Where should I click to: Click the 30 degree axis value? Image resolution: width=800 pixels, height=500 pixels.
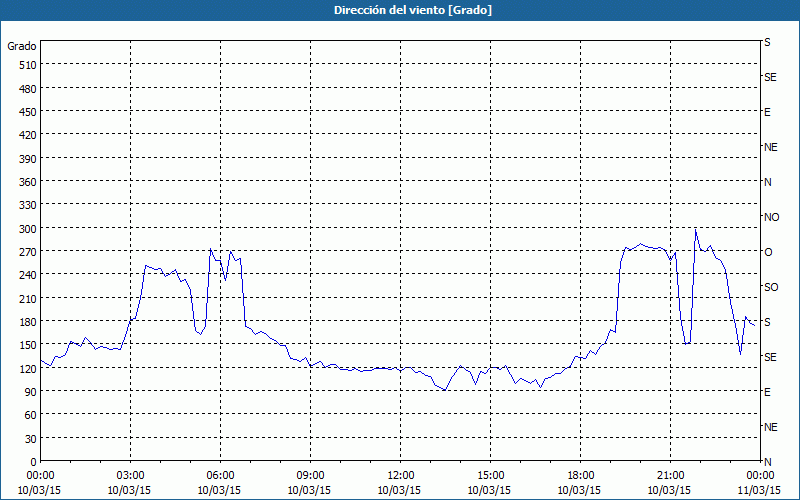[31, 439]
